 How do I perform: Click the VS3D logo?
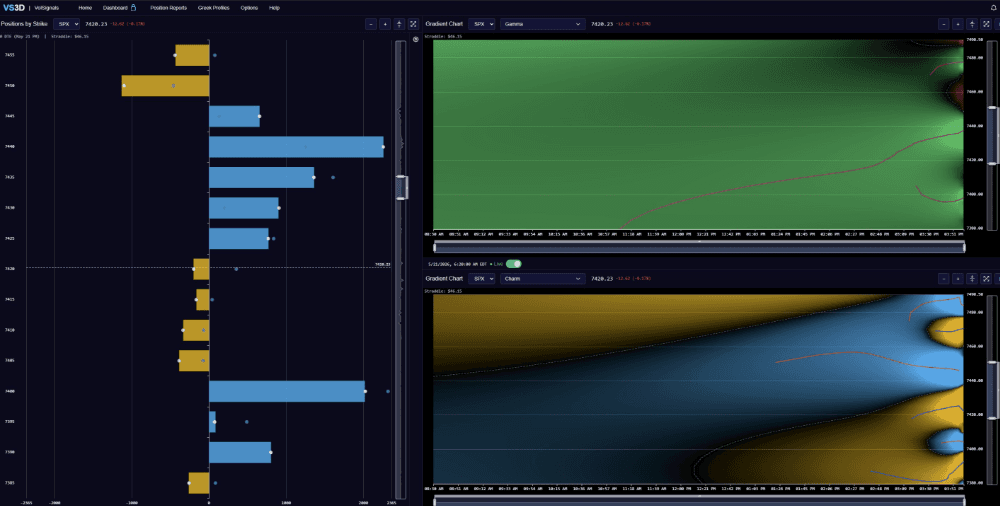pyautogui.click(x=13, y=8)
